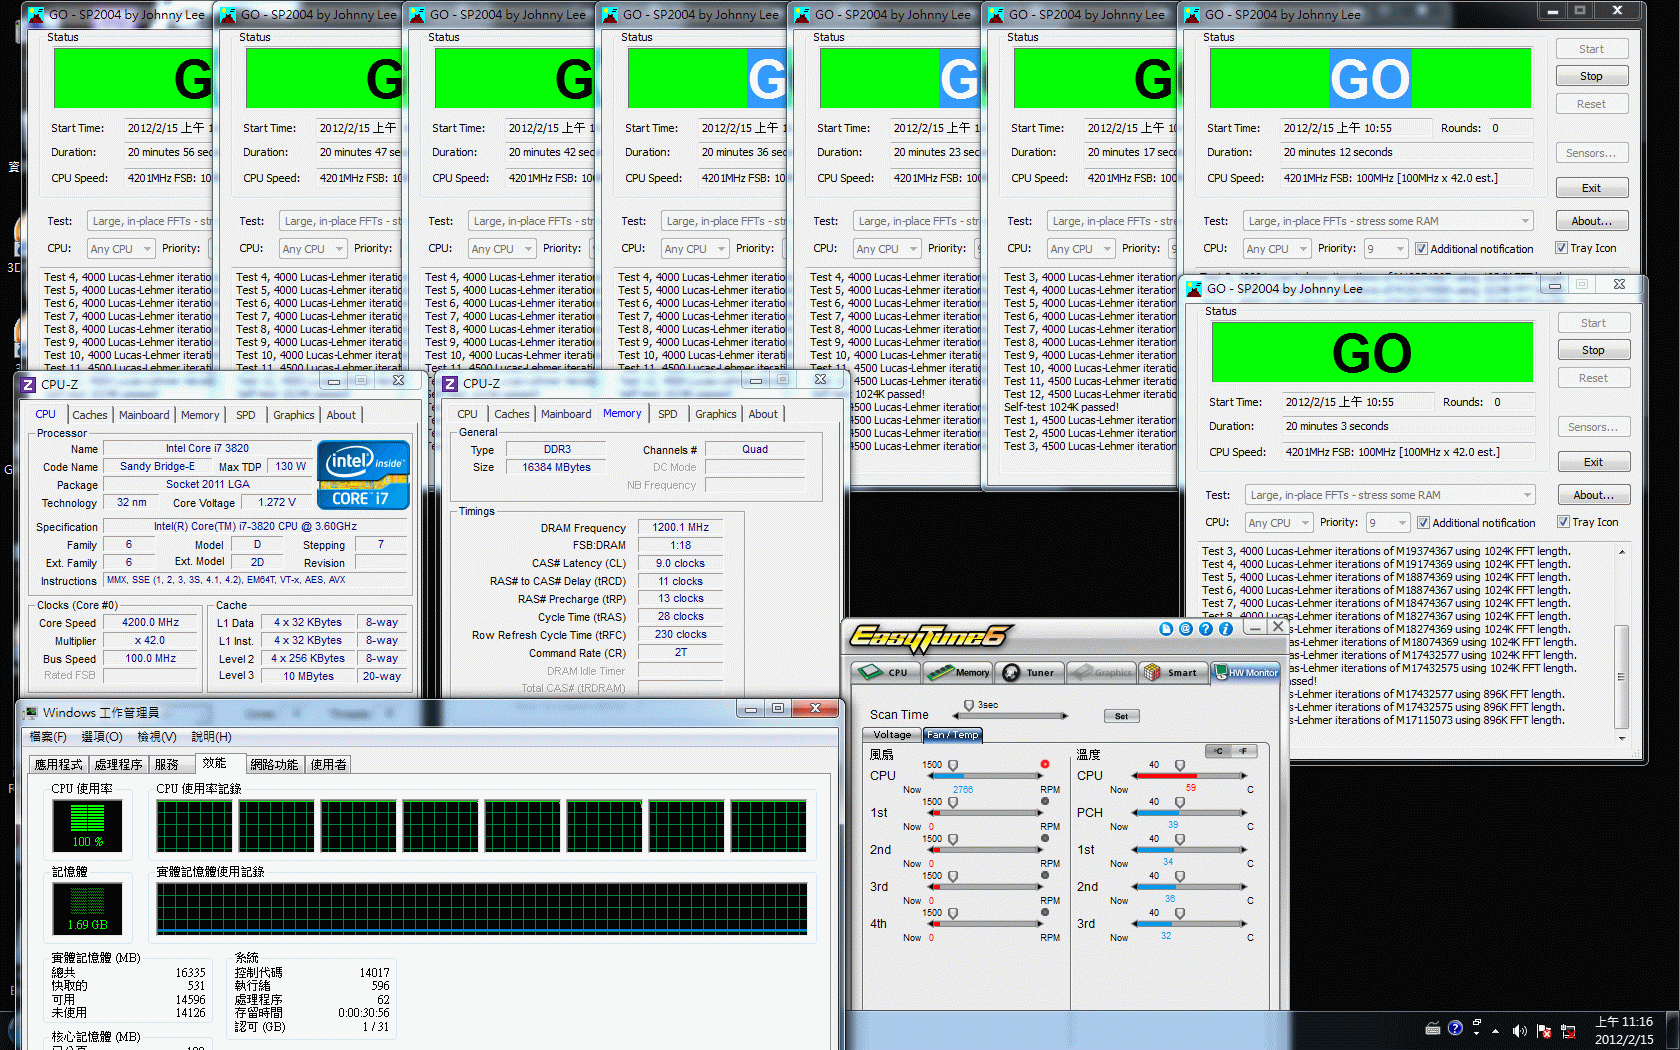Click the Z icon of the Memory CPU-Z window
The image size is (1680, 1050).
[450, 384]
